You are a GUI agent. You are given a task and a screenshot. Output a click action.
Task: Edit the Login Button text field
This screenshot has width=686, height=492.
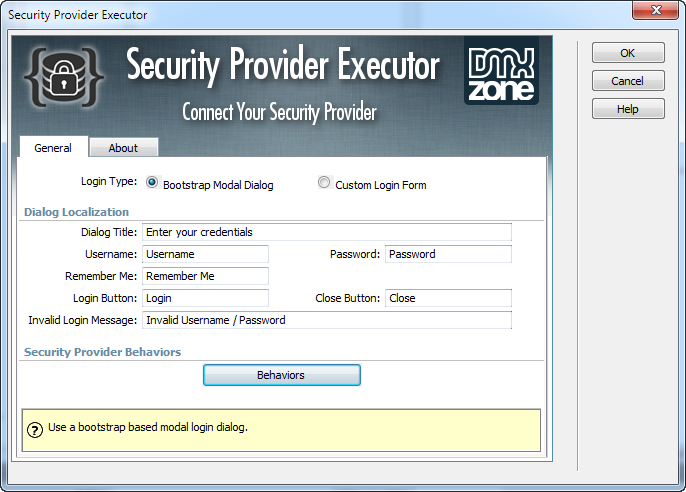[x=205, y=298]
